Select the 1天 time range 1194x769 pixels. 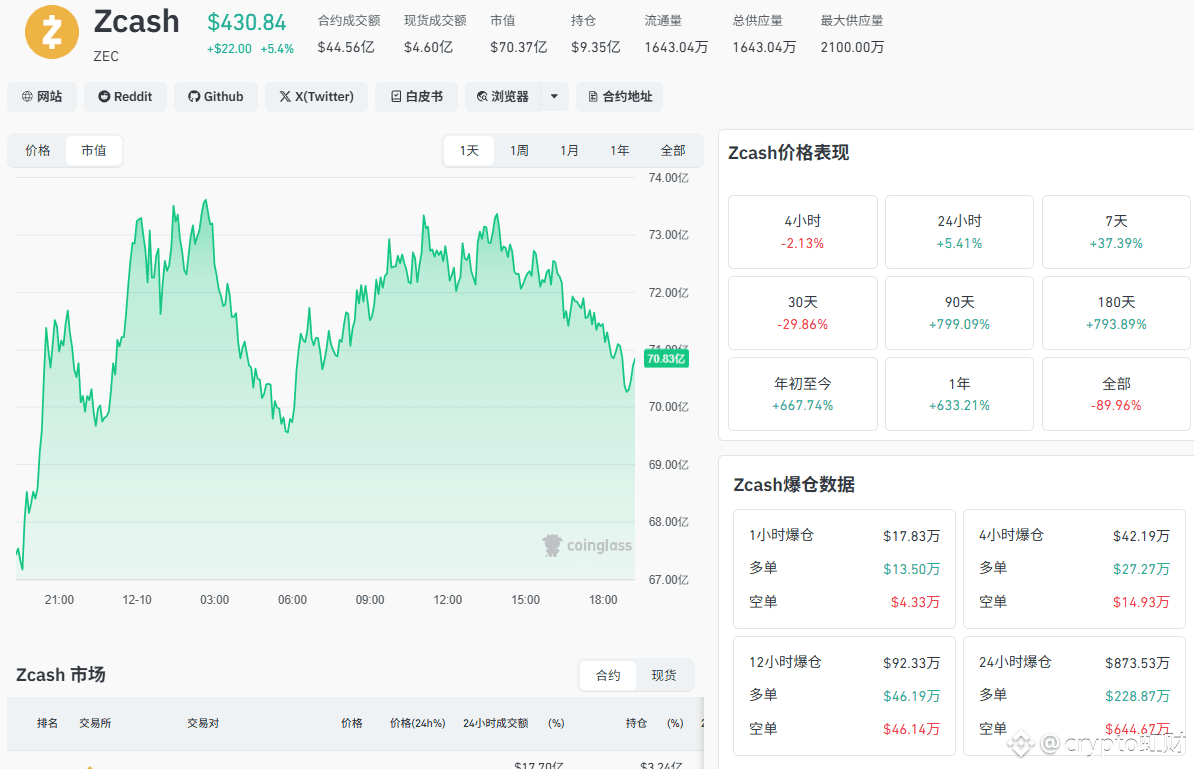click(469, 151)
